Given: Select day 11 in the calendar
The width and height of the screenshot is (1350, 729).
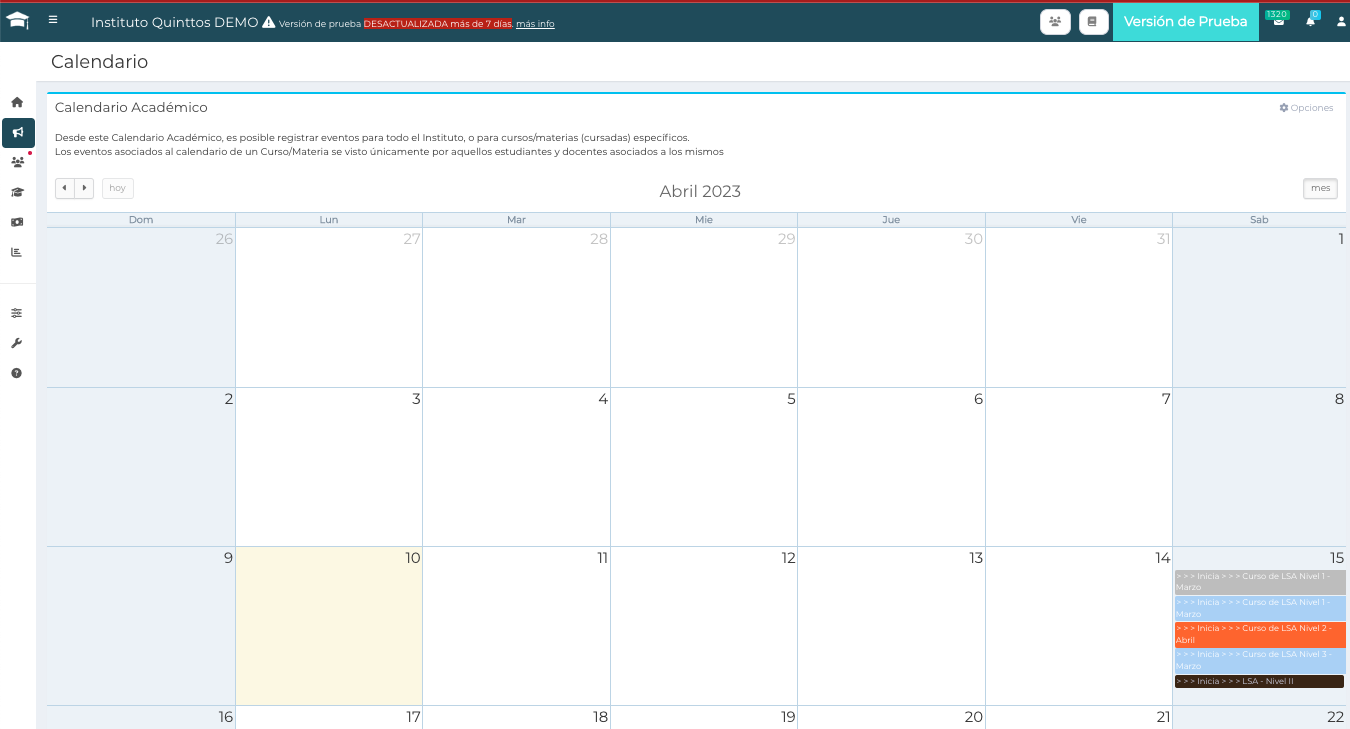Looking at the screenshot, I should [516, 626].
